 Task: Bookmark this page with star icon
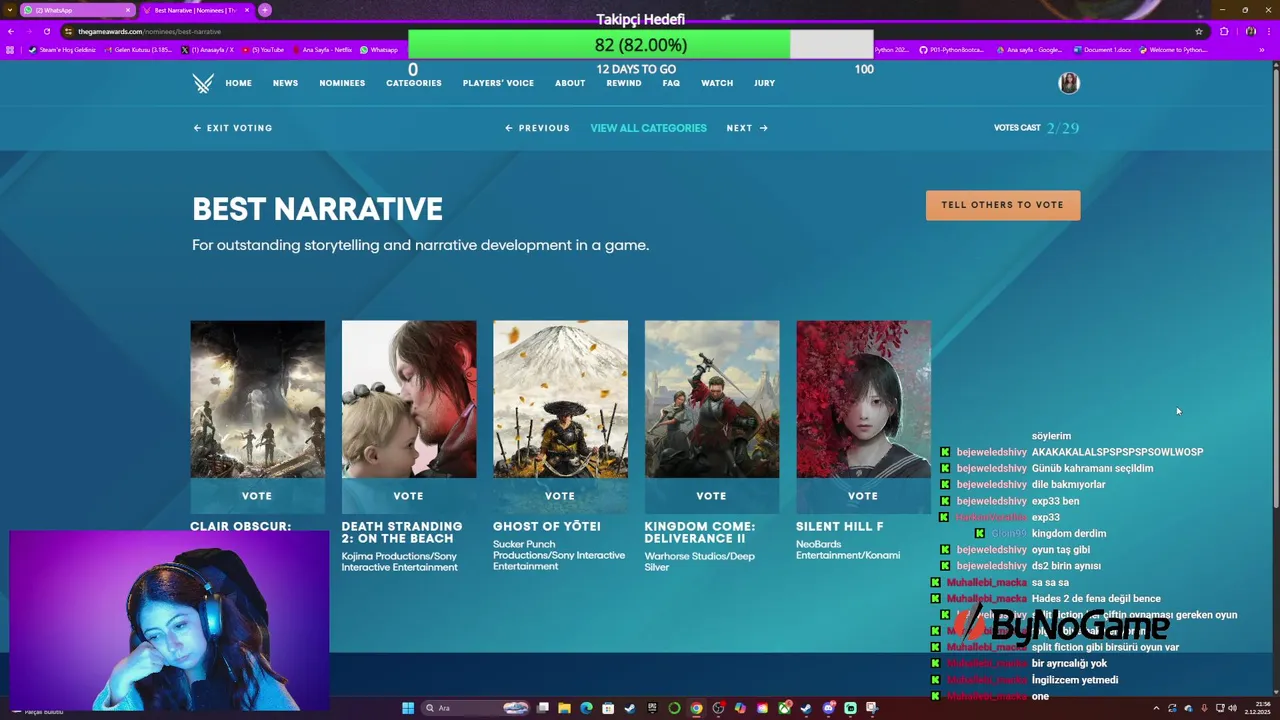point(1198,31)
